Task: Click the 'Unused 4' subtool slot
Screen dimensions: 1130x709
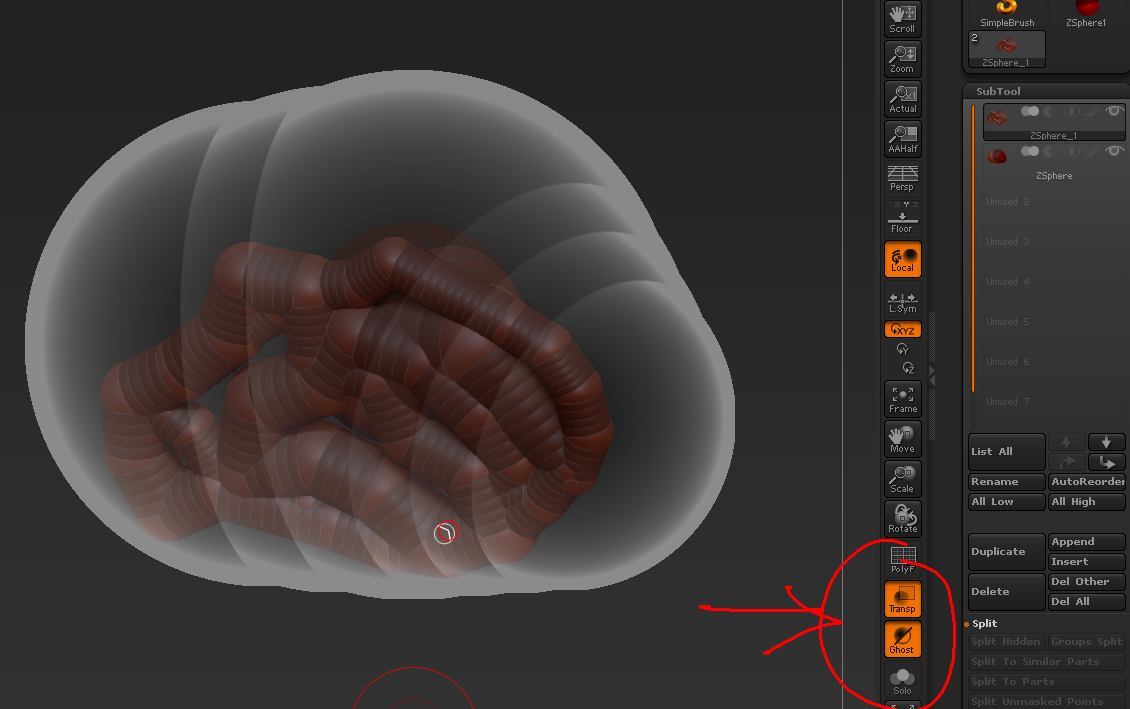Action: point(1054,282)
